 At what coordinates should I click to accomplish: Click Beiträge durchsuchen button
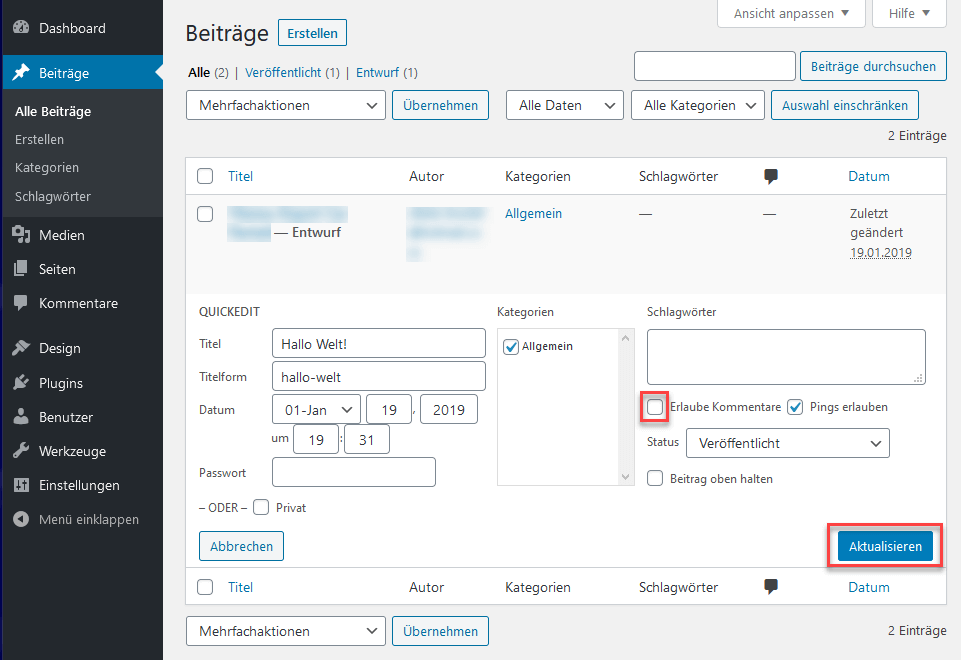pos(873,66)
